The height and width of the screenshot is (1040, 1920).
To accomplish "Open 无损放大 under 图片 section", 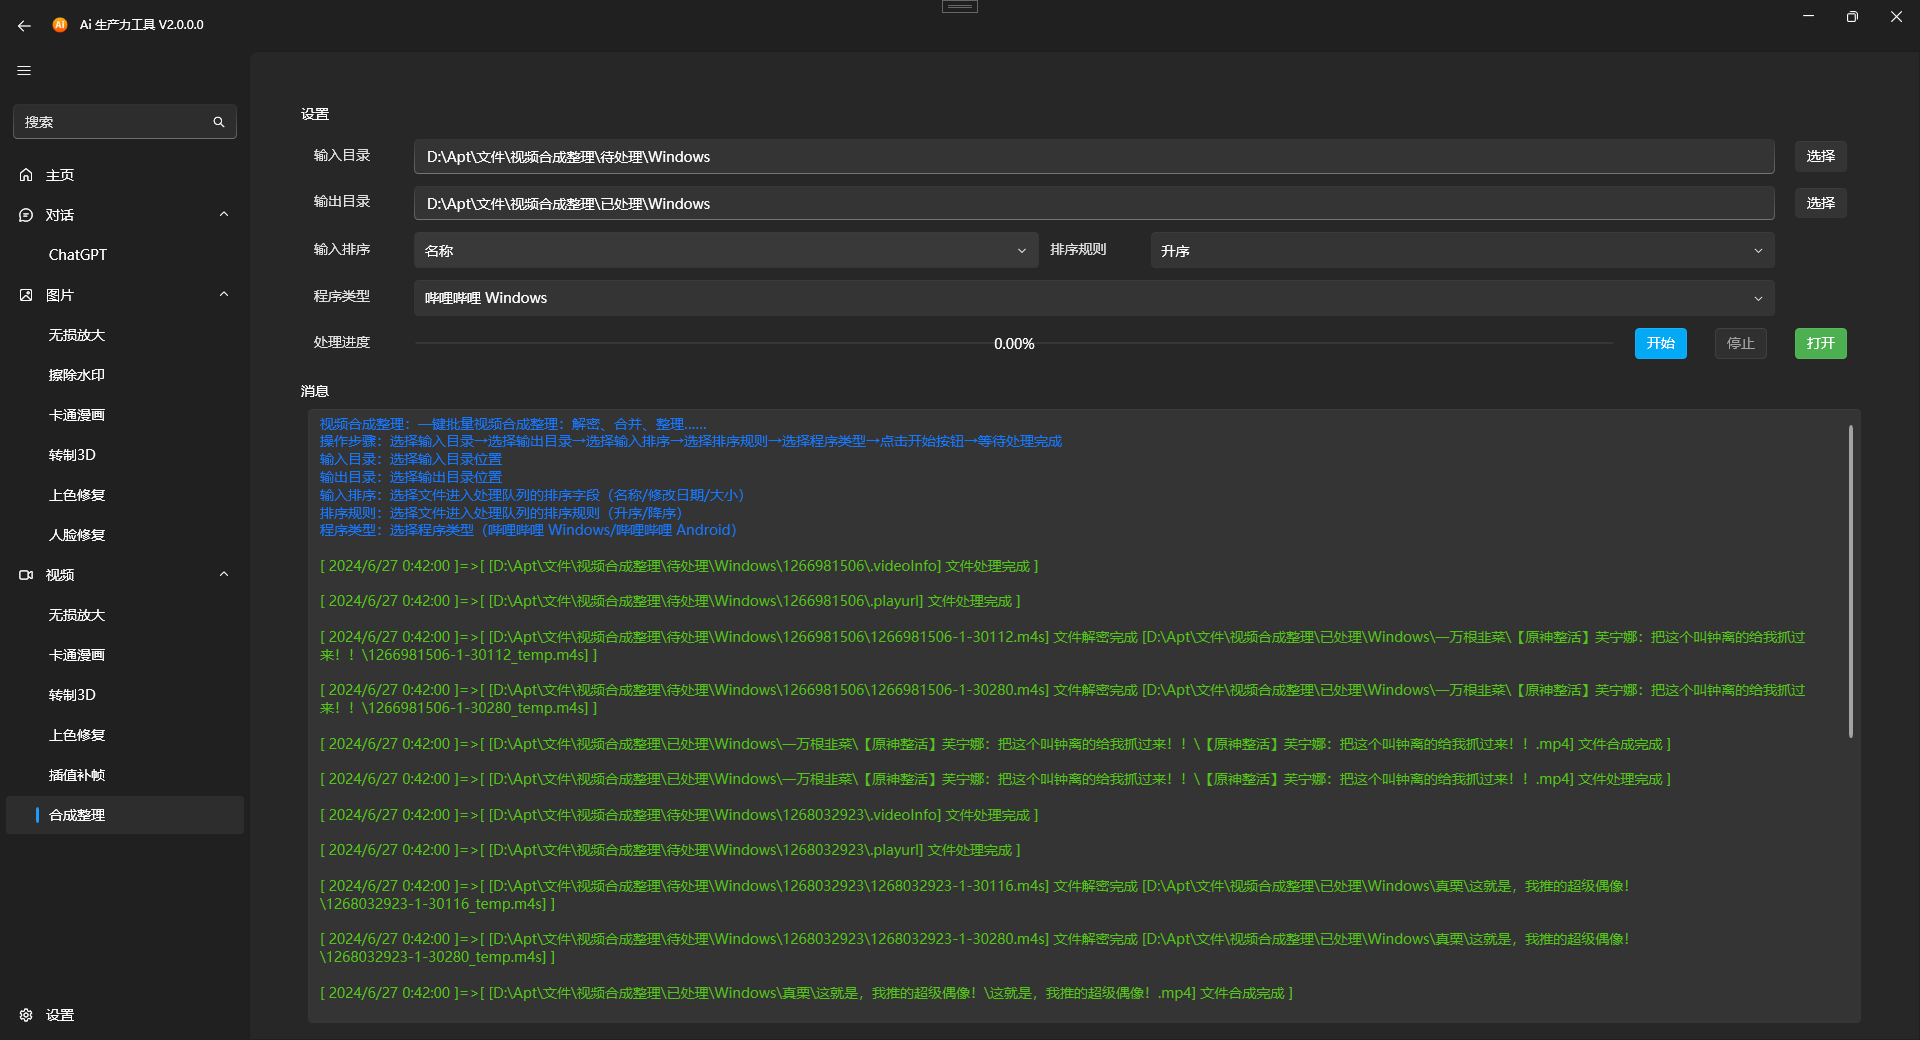I will click(125, 335).
